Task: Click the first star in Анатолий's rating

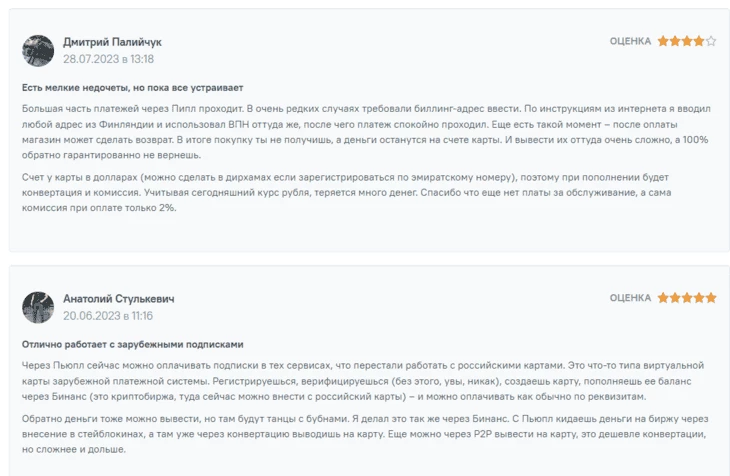Action: 663,298
